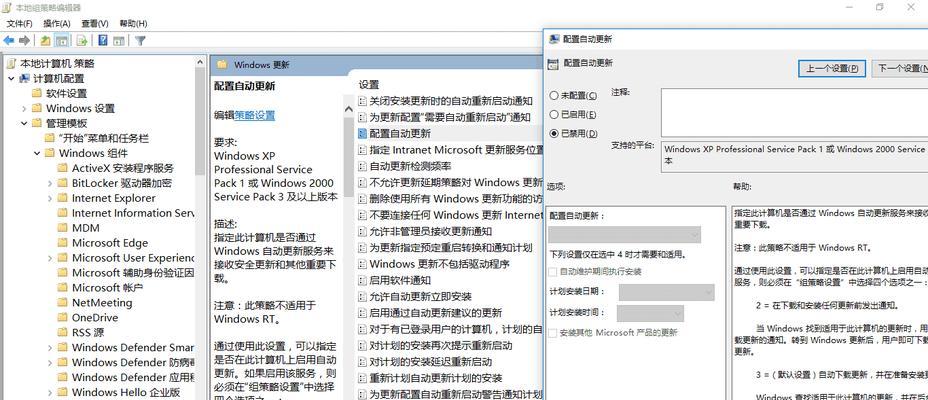Open the 计划安装时间 dropdown

pyautogui.click(x=650, y=313)
